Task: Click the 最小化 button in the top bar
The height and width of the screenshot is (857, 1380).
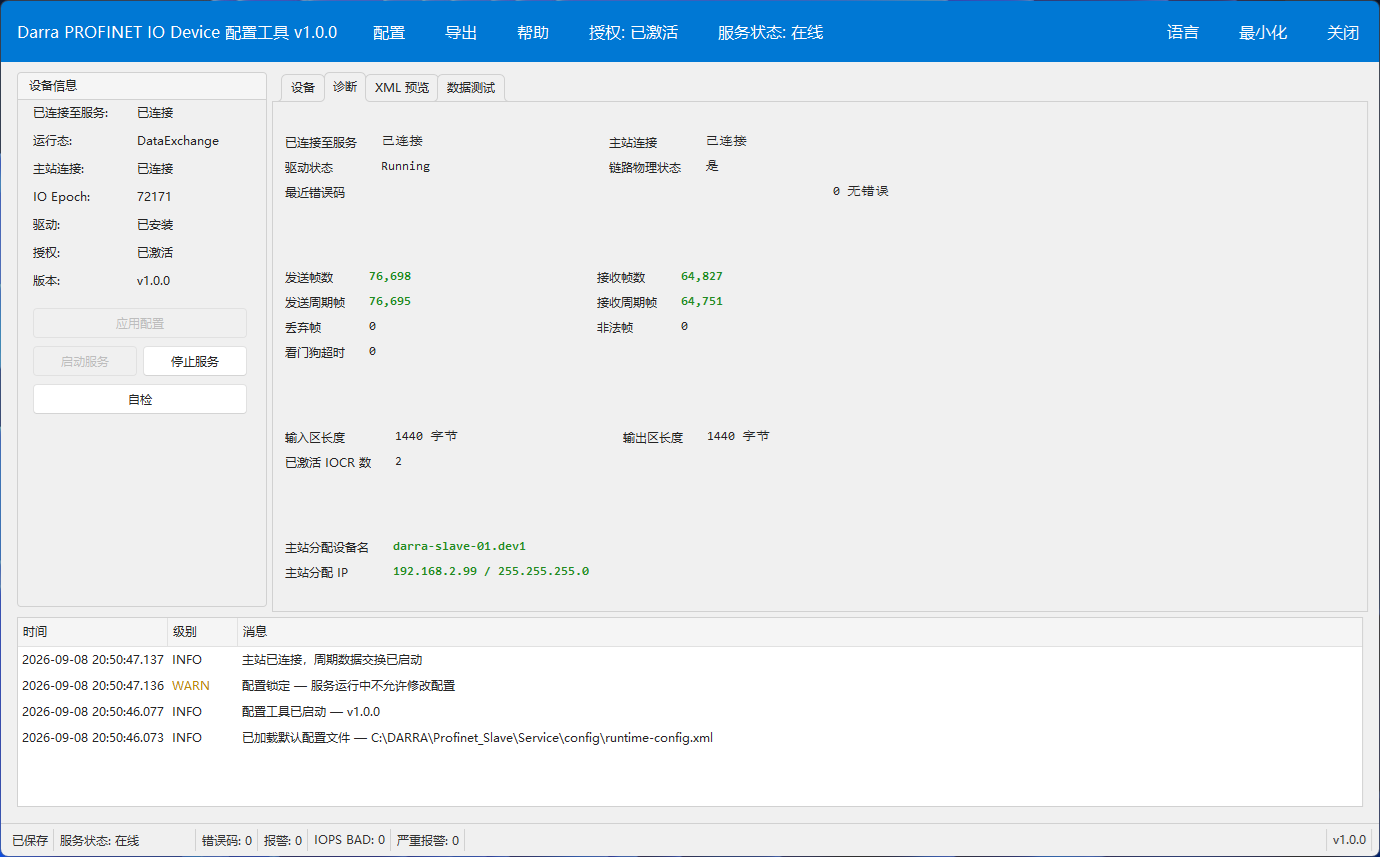Action: (1263, 32)
